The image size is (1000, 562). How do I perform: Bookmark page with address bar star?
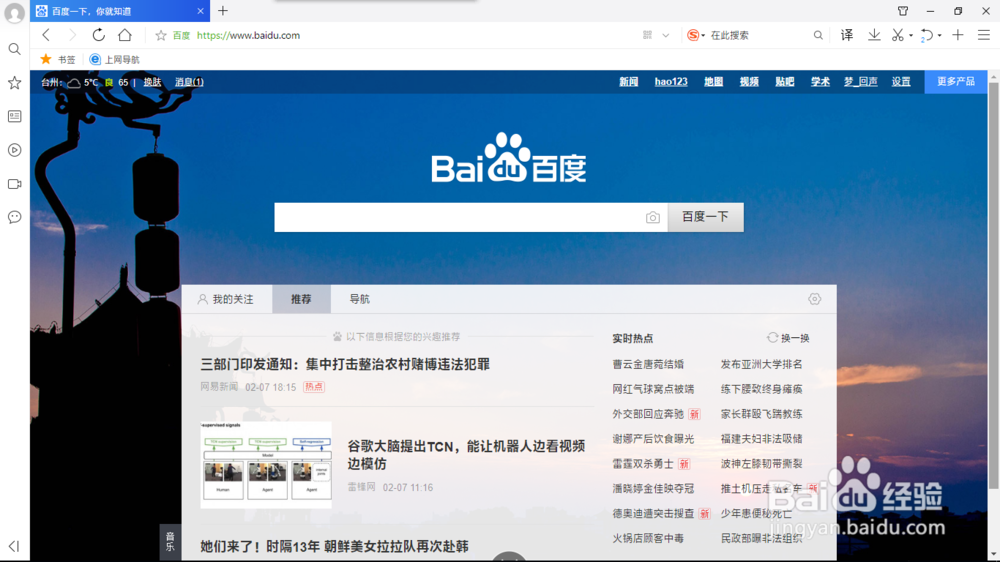click(161, 36)
